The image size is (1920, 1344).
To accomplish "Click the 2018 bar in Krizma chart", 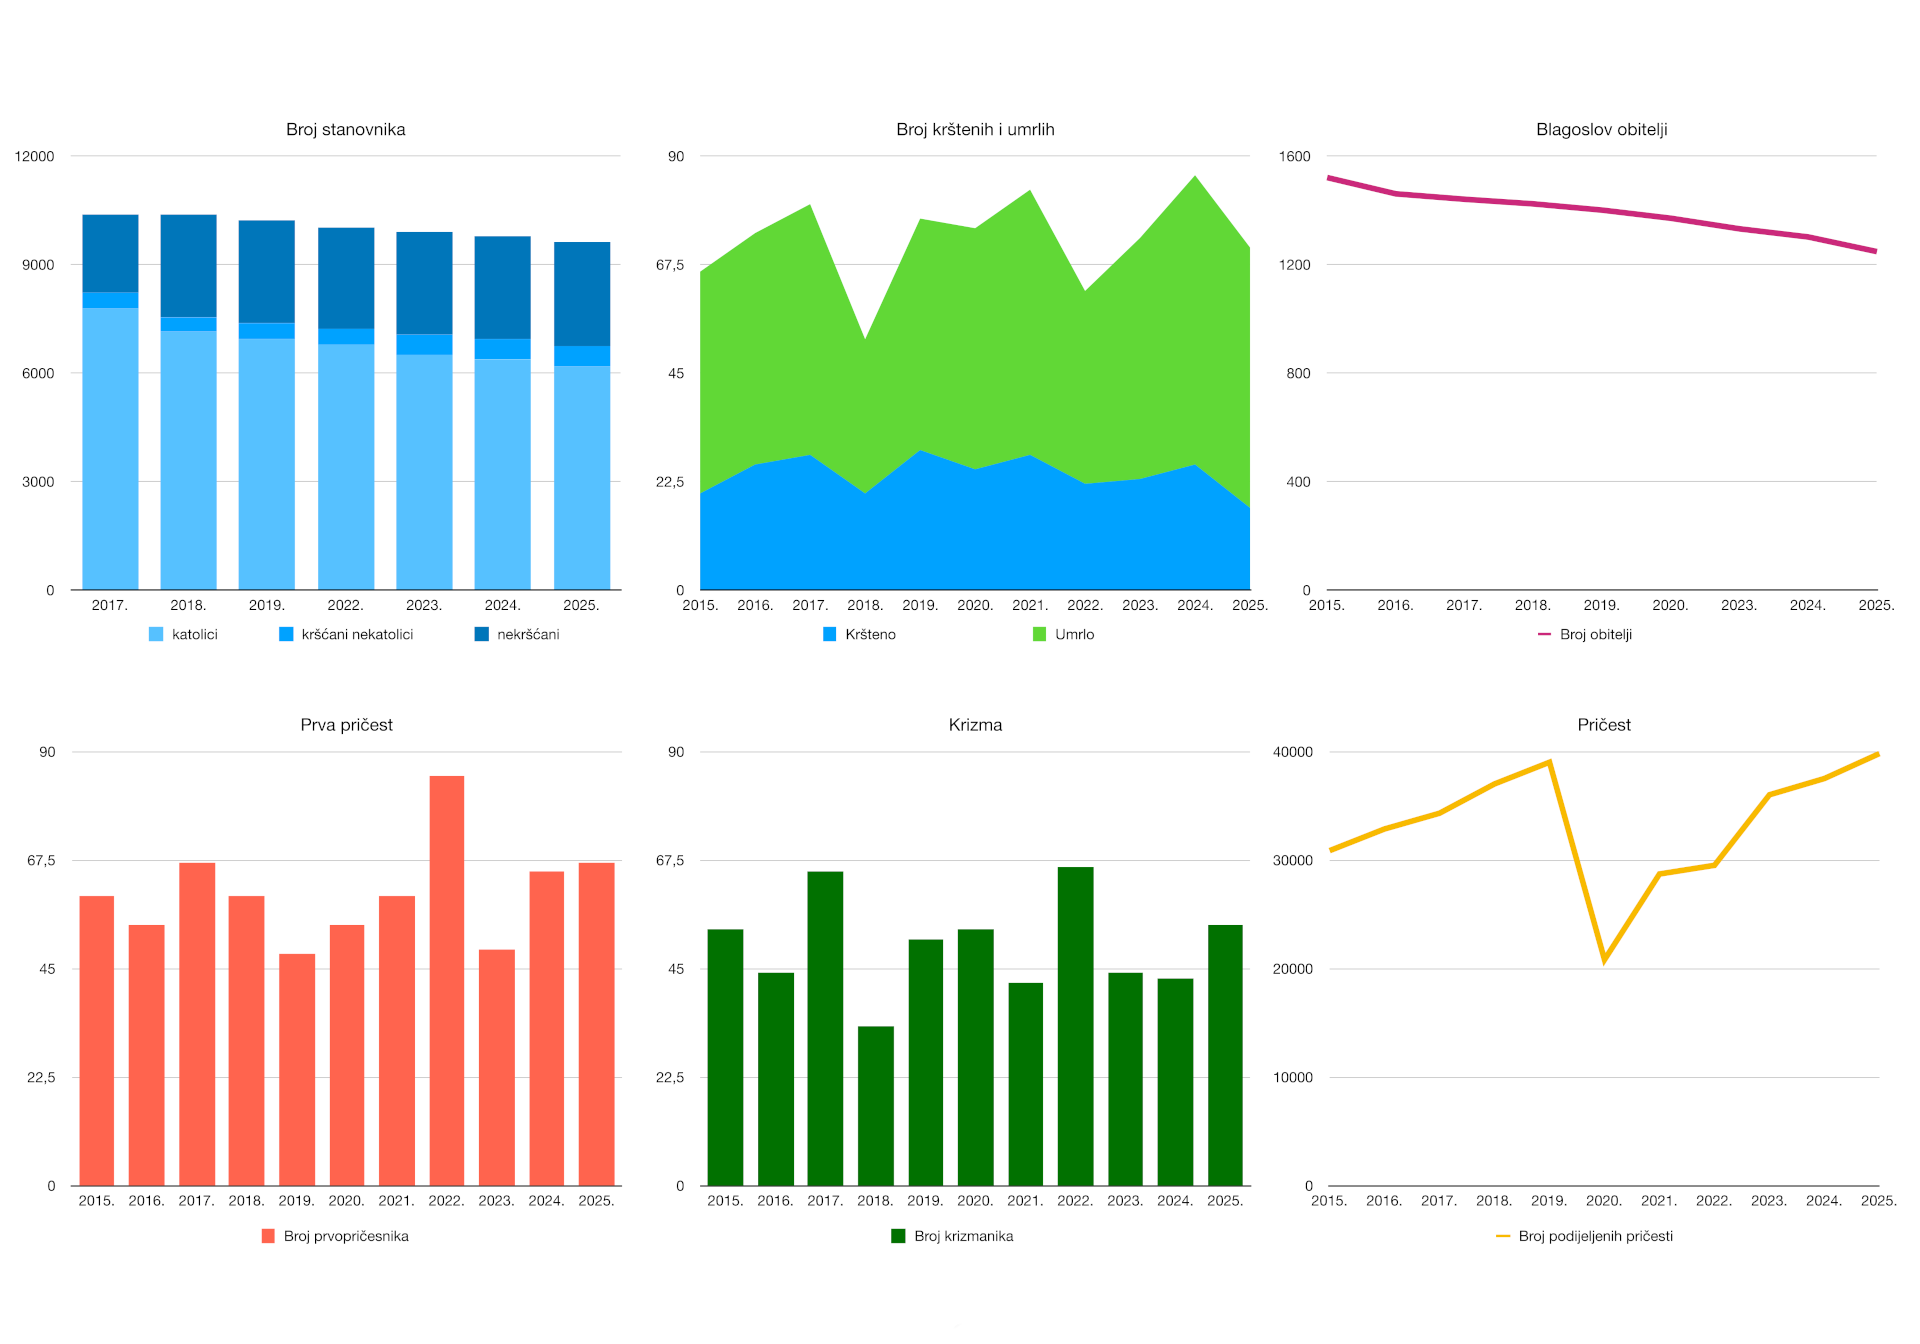I will coord(875,1105).
